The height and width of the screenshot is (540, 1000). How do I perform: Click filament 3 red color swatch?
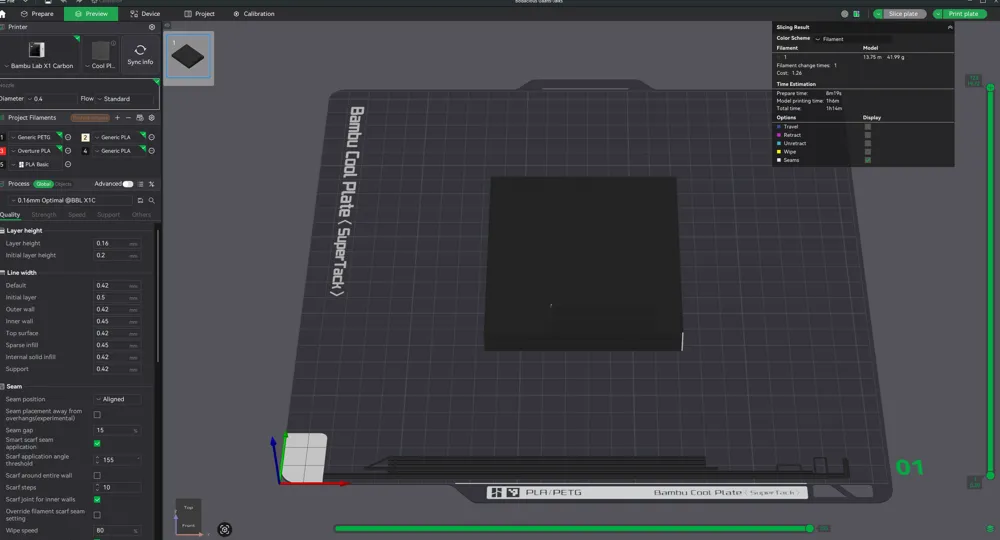[3, 151]
